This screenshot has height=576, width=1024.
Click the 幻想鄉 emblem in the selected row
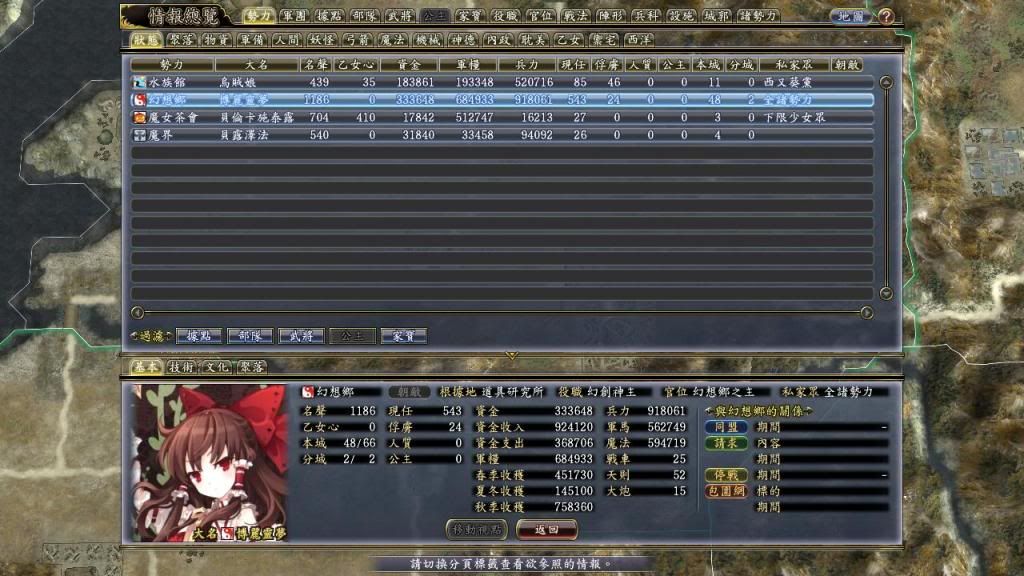(140, 100)
